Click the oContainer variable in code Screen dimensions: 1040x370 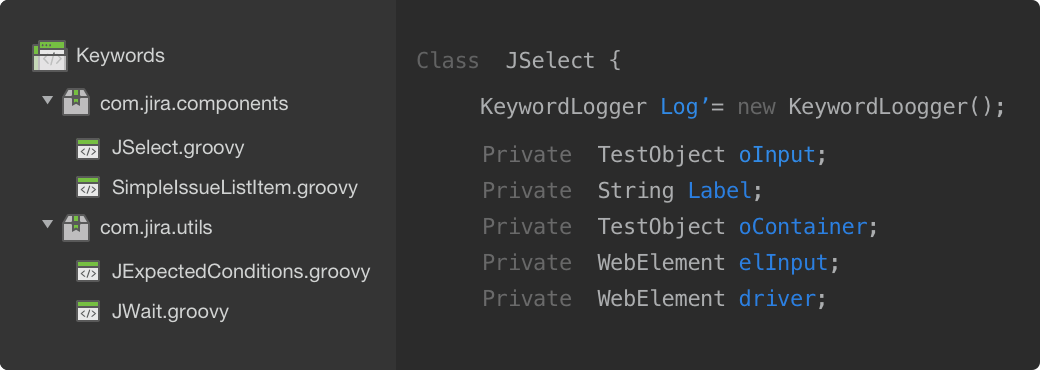tap(803, 227)
